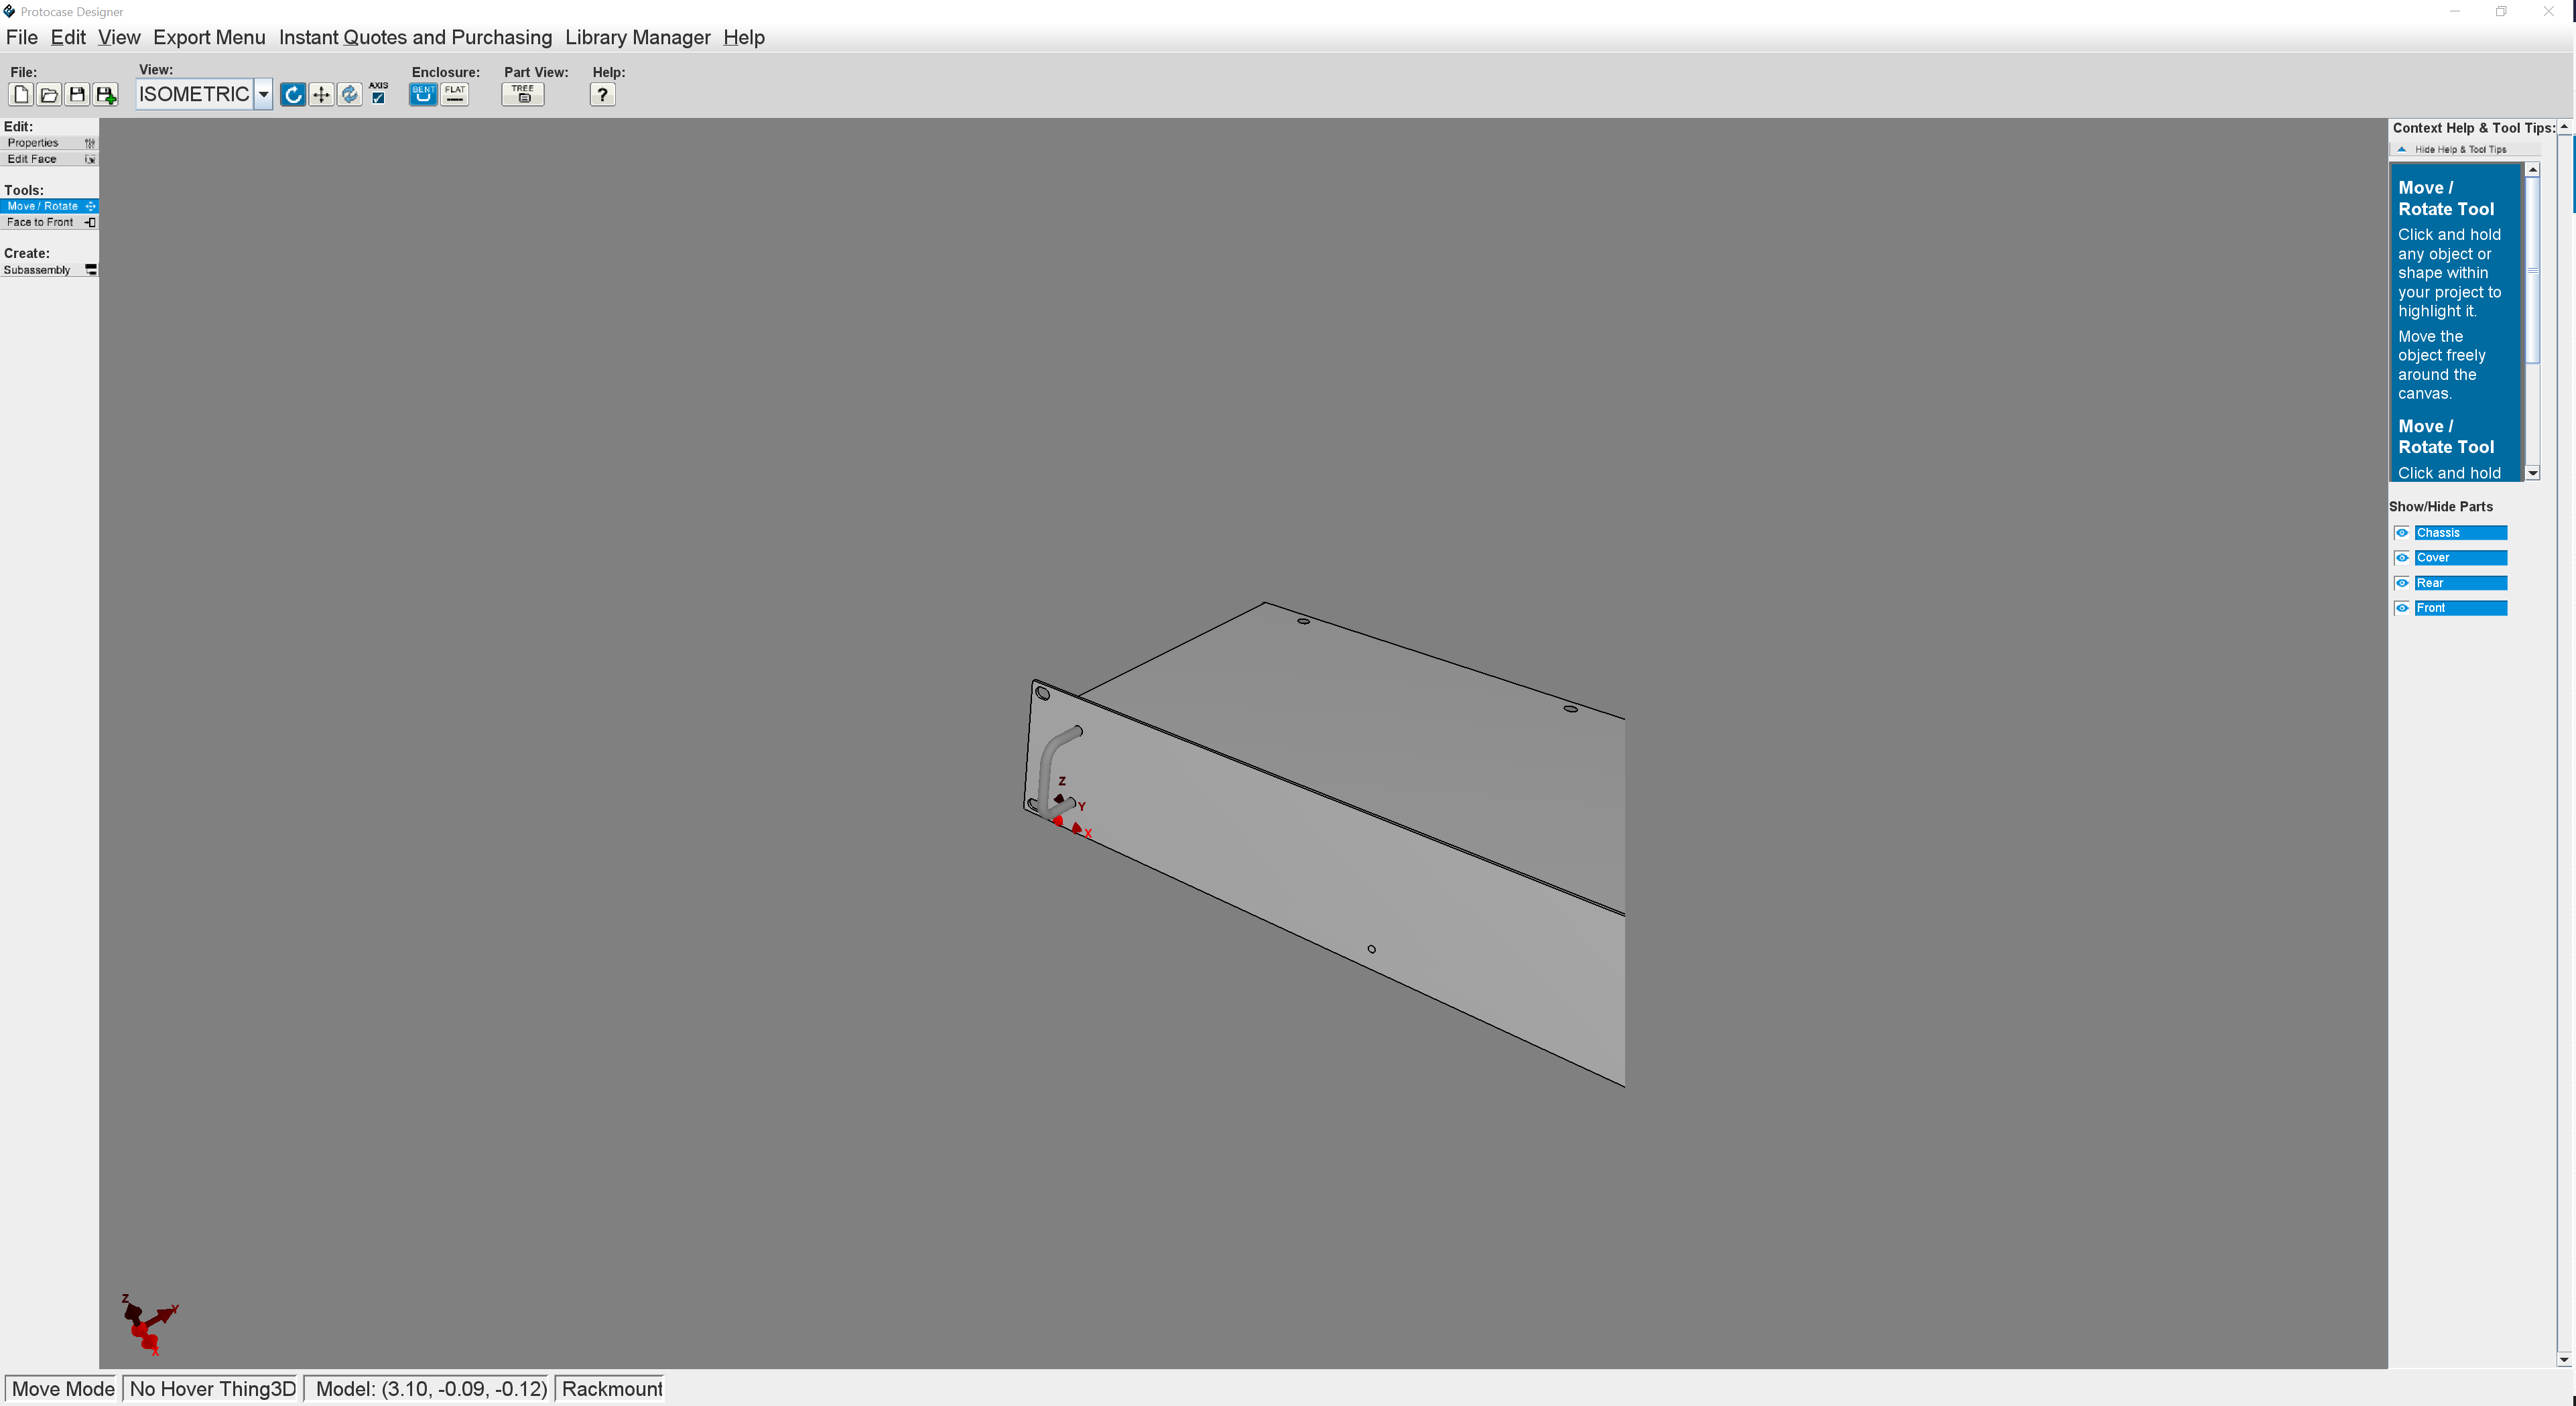Hide the Chassis part via eye icon
2576x1406 pixels.
(2402, 532)
